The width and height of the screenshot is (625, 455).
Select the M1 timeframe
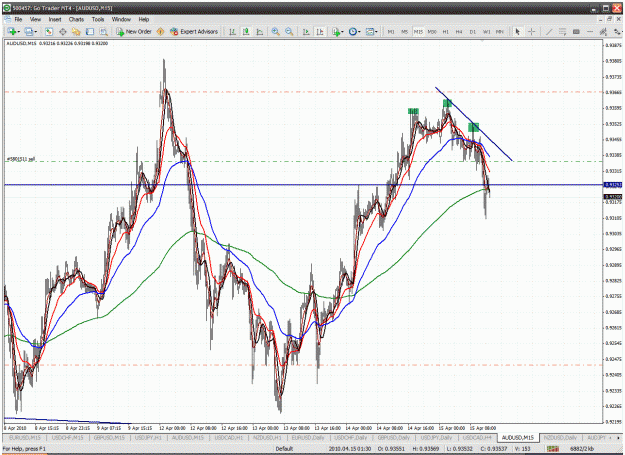coord(391,31)
